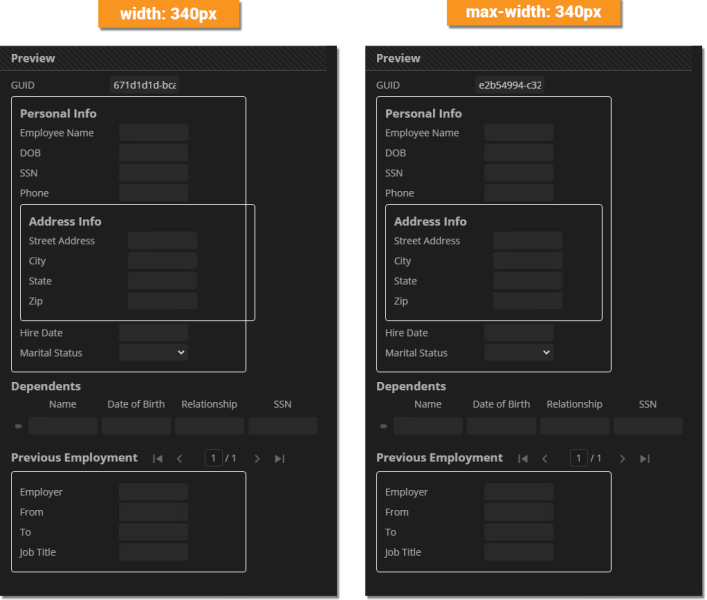The width and height of the screenshot is (707, 600).
Task: Click 'Previous Employment' heading in right preview
Action: (440, 458)
